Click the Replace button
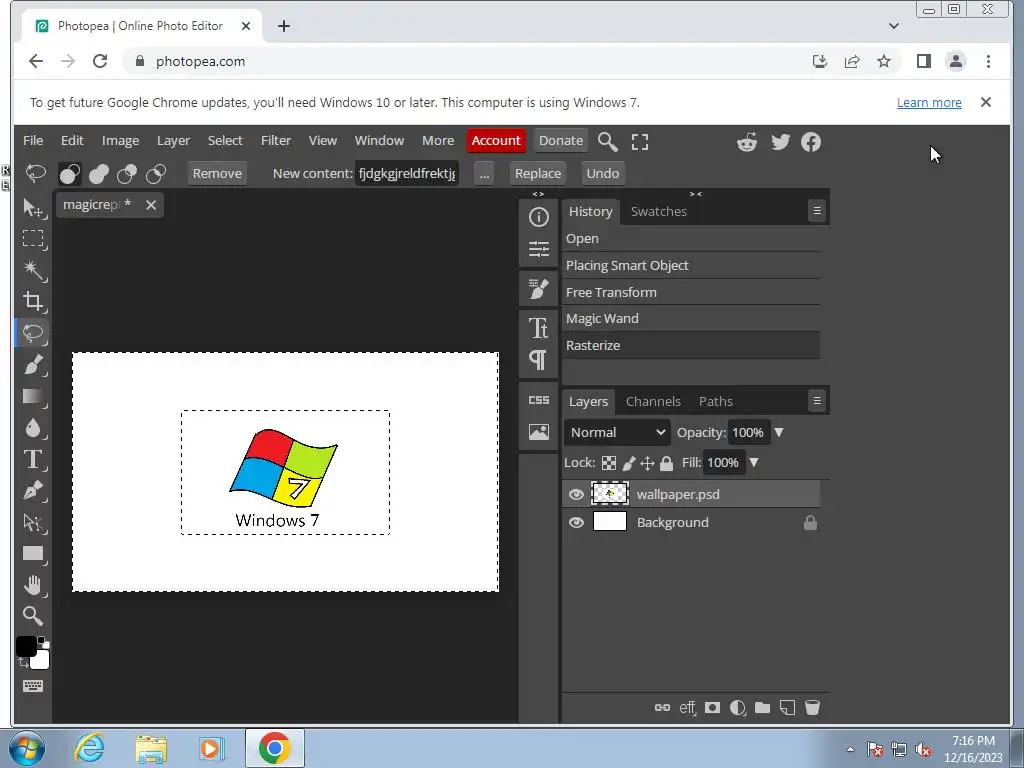 537,173
